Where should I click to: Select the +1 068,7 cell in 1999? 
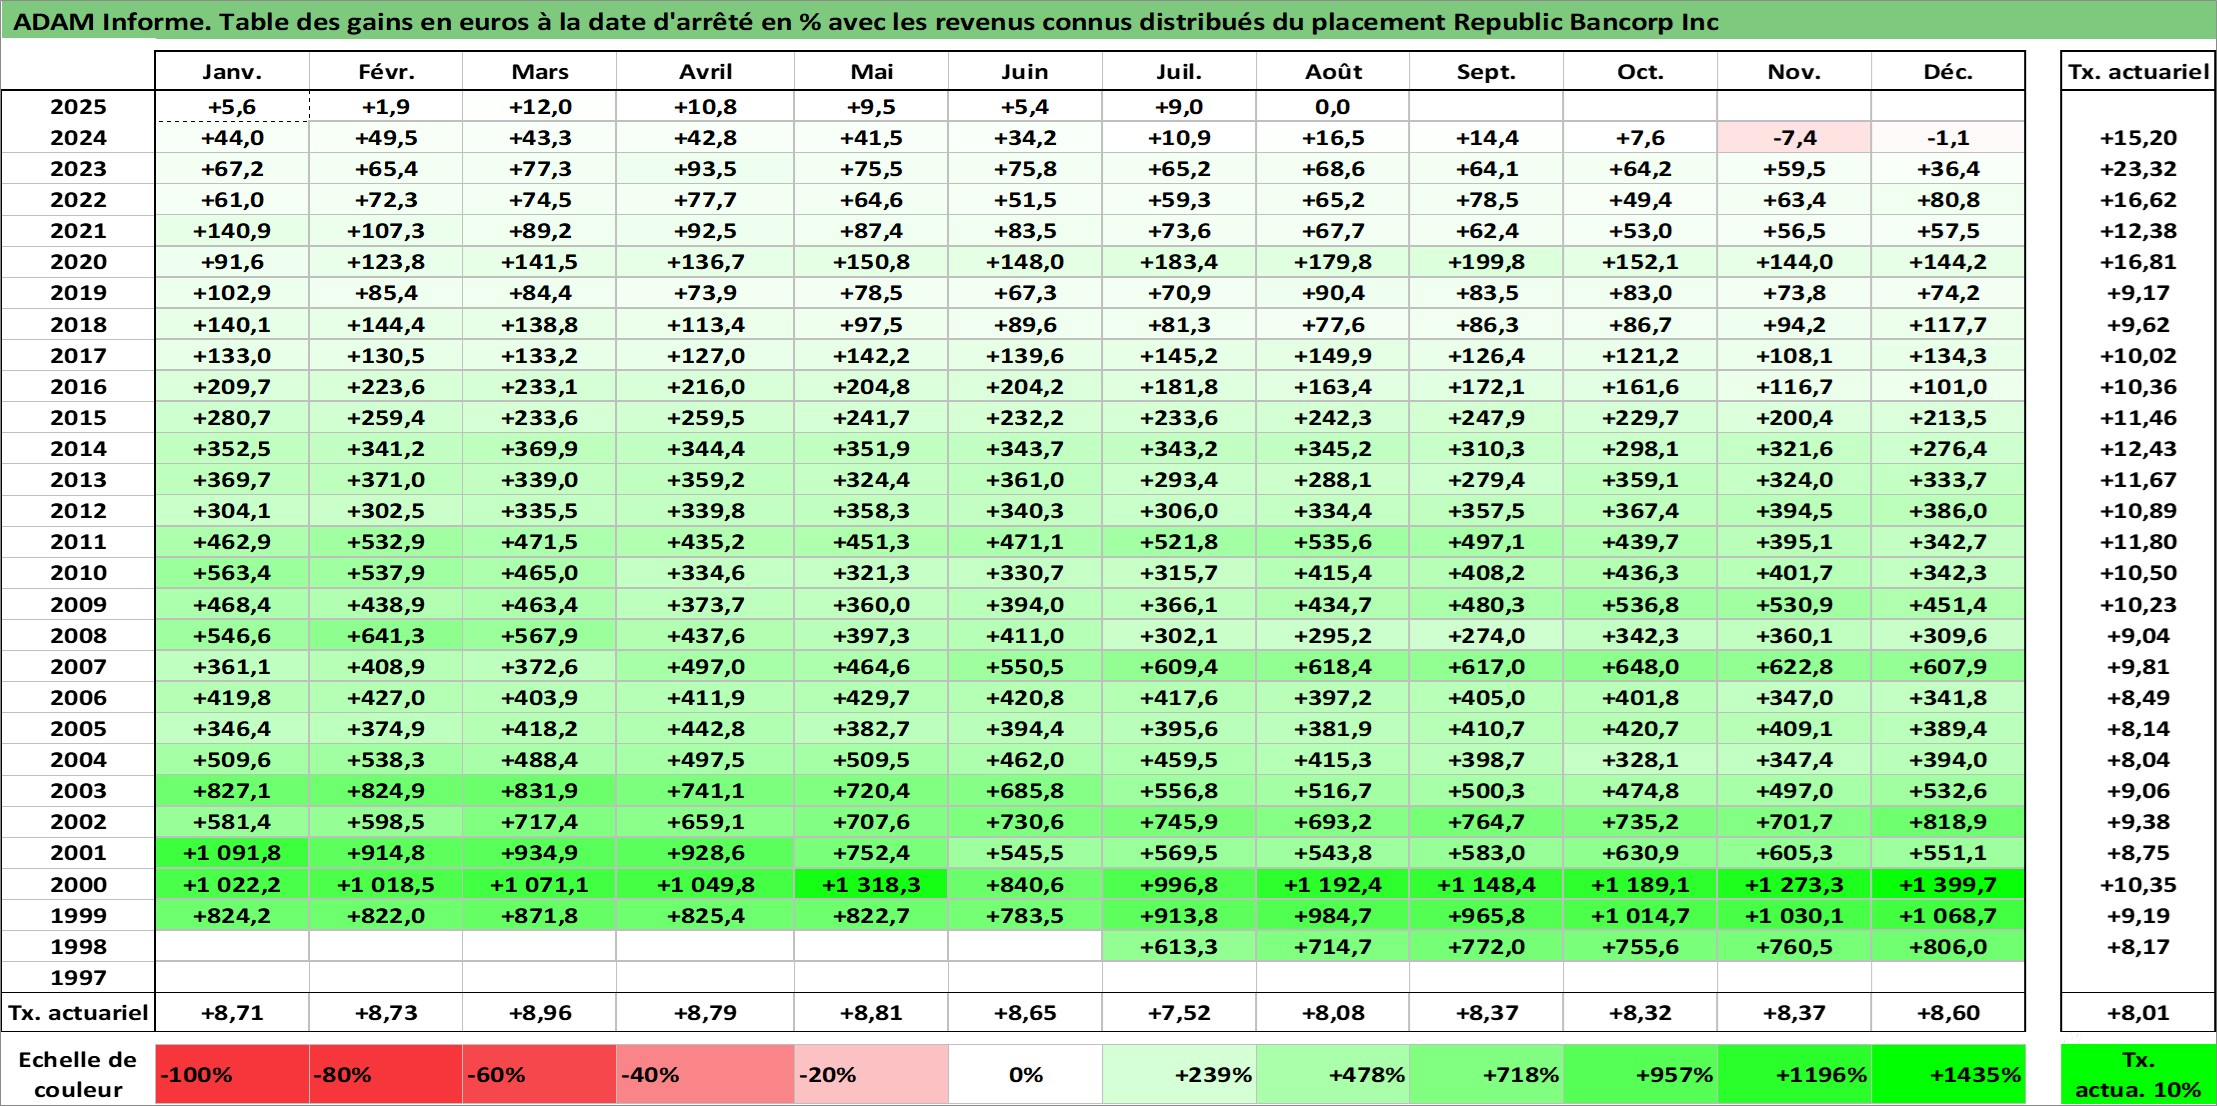coord(1948,916)
